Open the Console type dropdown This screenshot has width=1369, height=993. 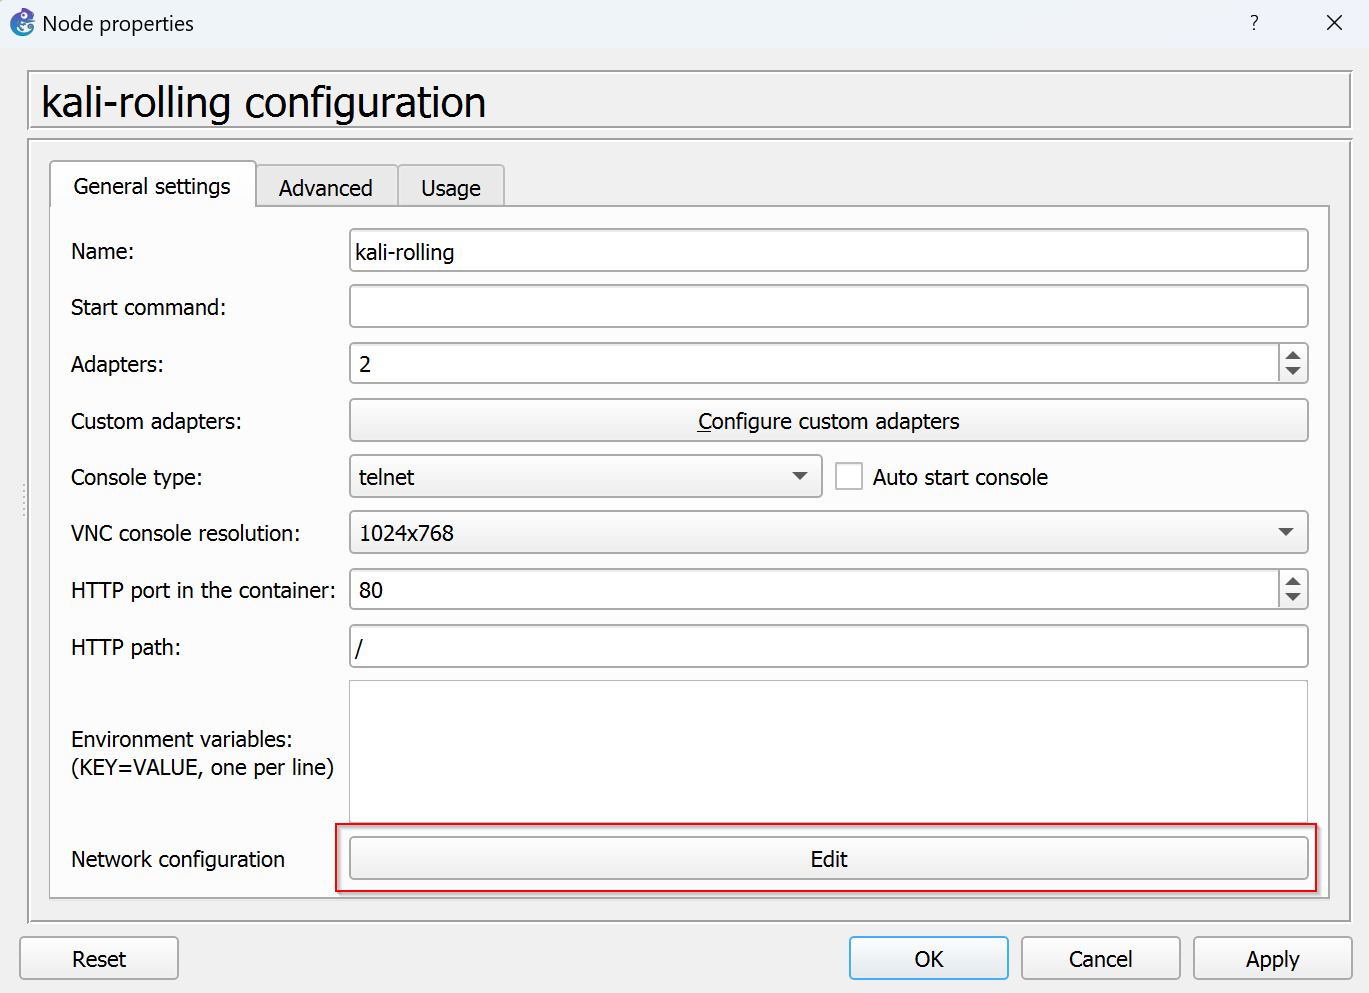click(x=585, y=477)
